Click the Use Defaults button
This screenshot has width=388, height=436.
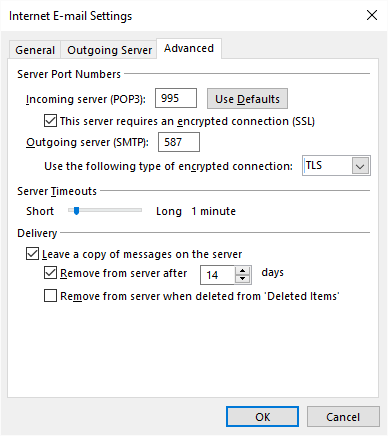coord(247,99)
